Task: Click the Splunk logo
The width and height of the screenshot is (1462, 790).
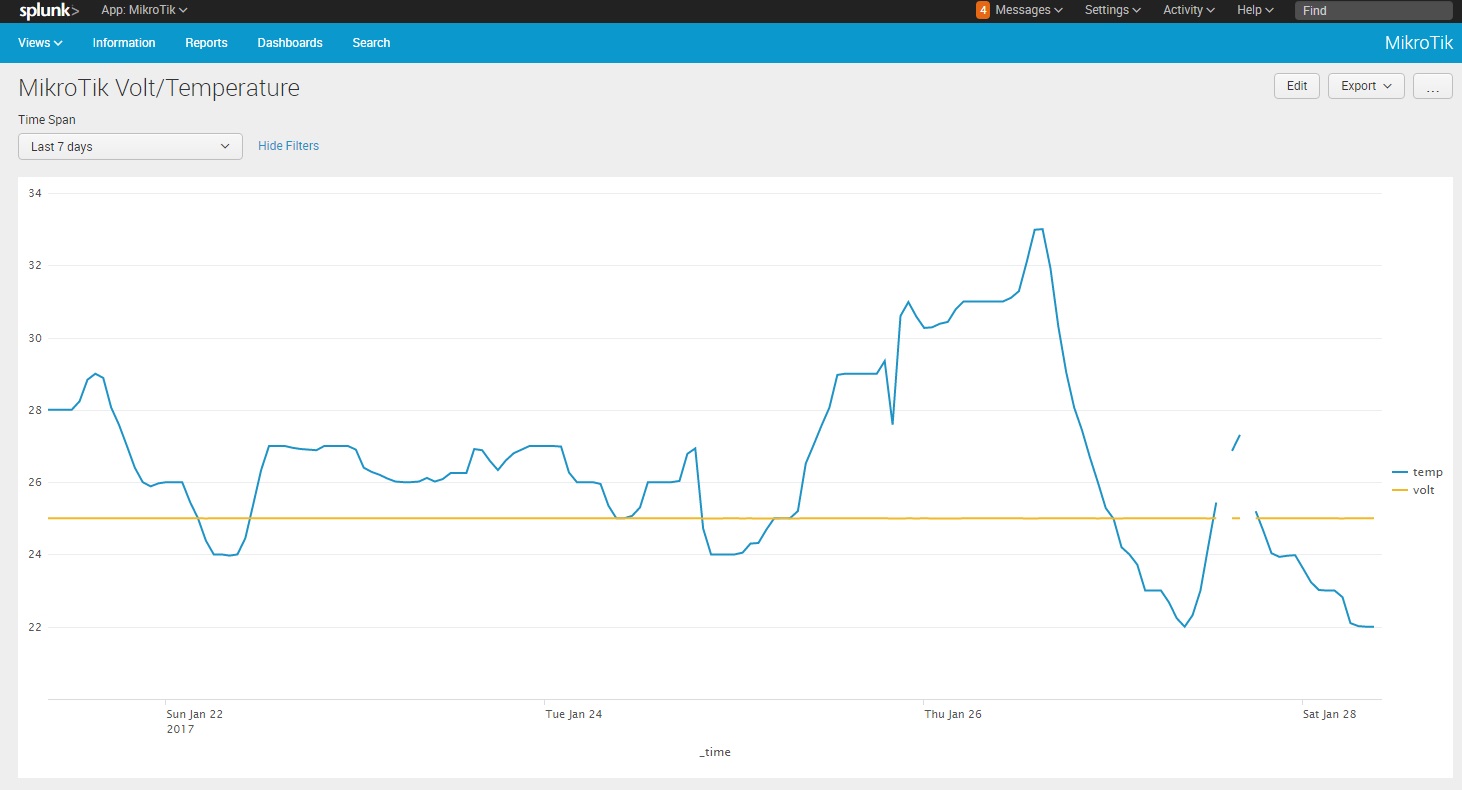Action: point(49,10)
